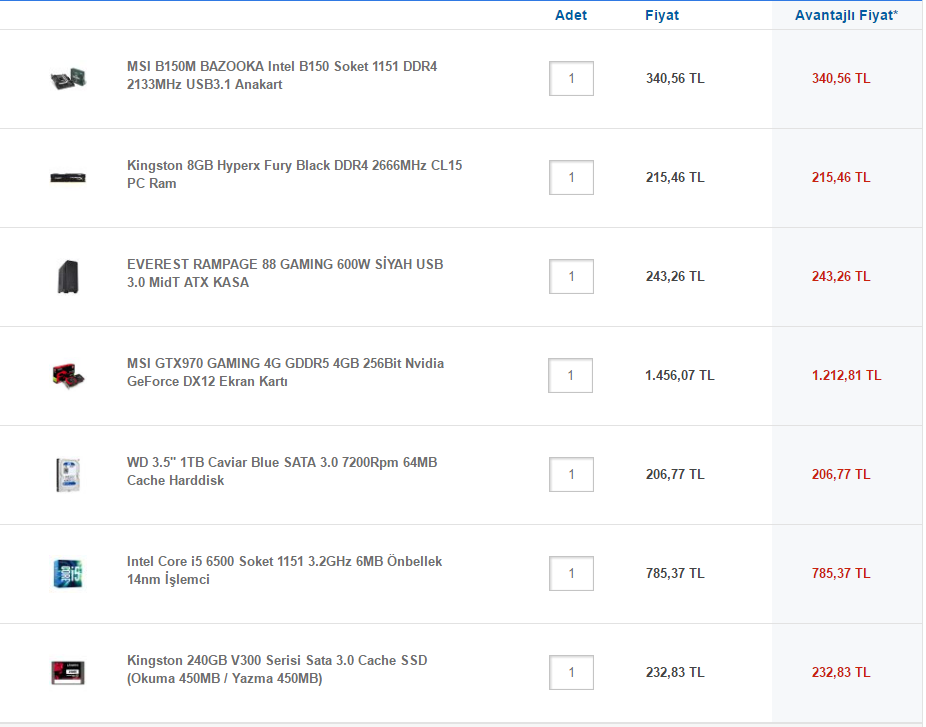Image resolution: width=926 pixels, height=727 pixels.
Task: Click quantity input for Kingston V300 SSD
Action: pyautogui.click(x=571, y=672)
